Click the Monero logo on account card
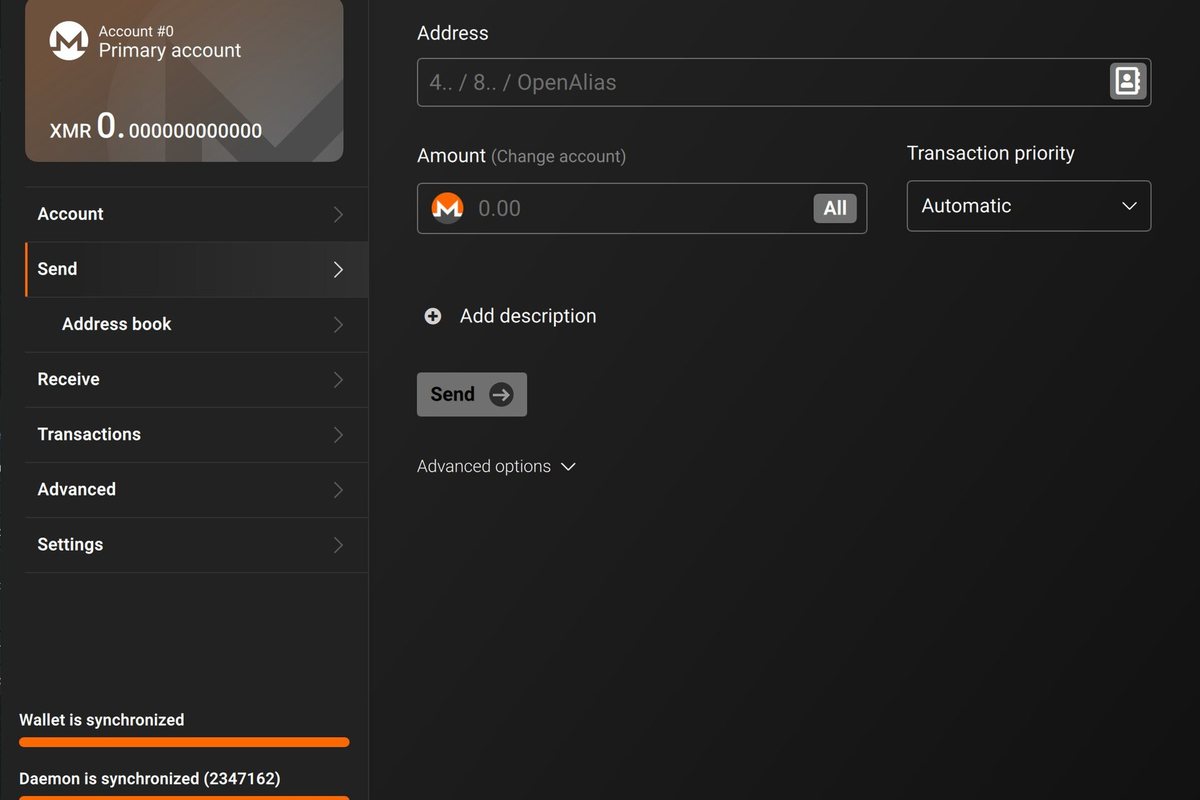 tap(69, 41)
